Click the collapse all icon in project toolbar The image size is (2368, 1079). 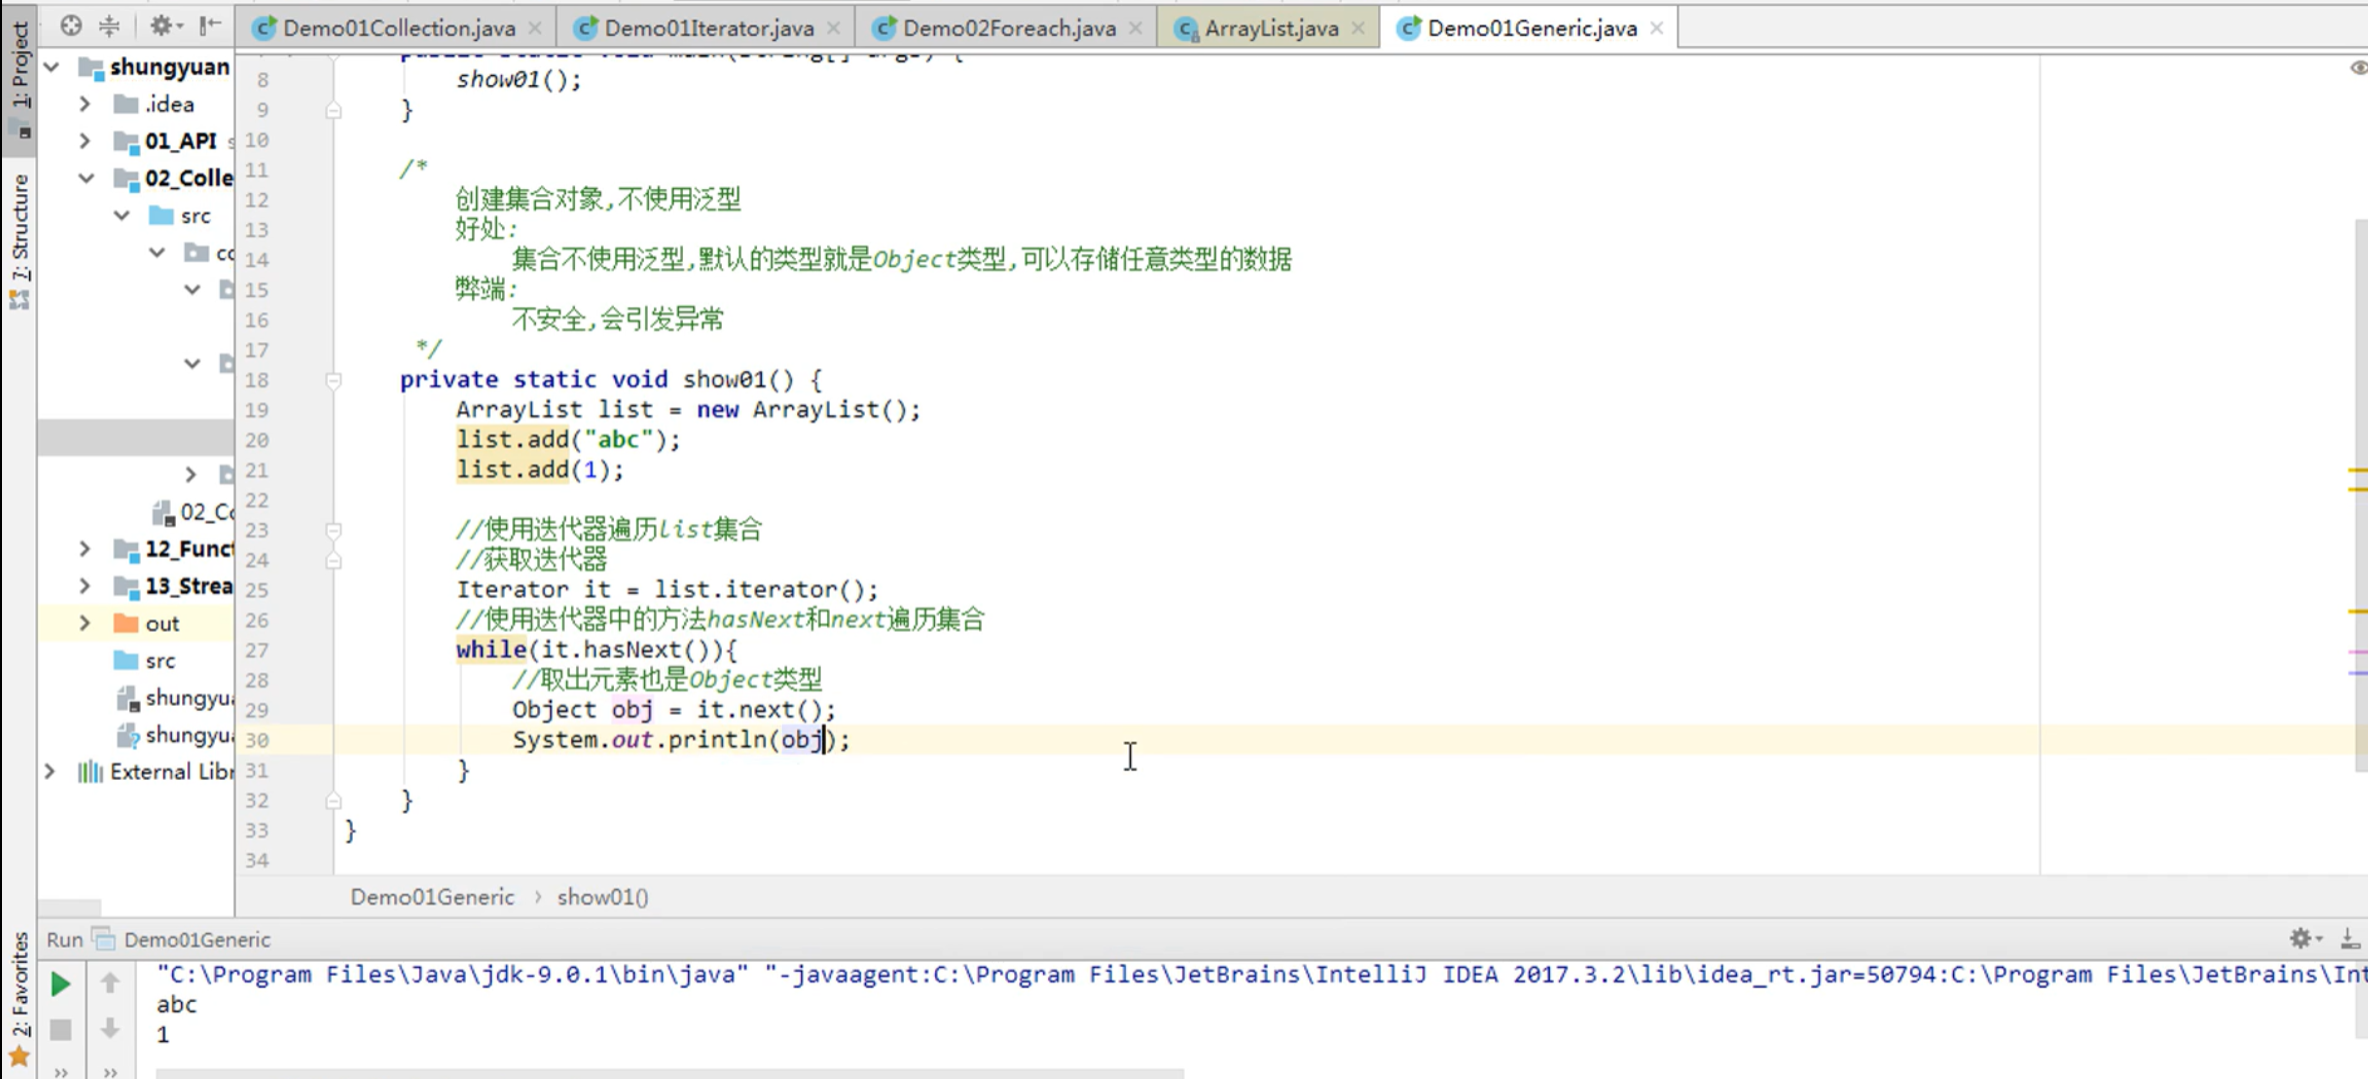tap(109, 26)
